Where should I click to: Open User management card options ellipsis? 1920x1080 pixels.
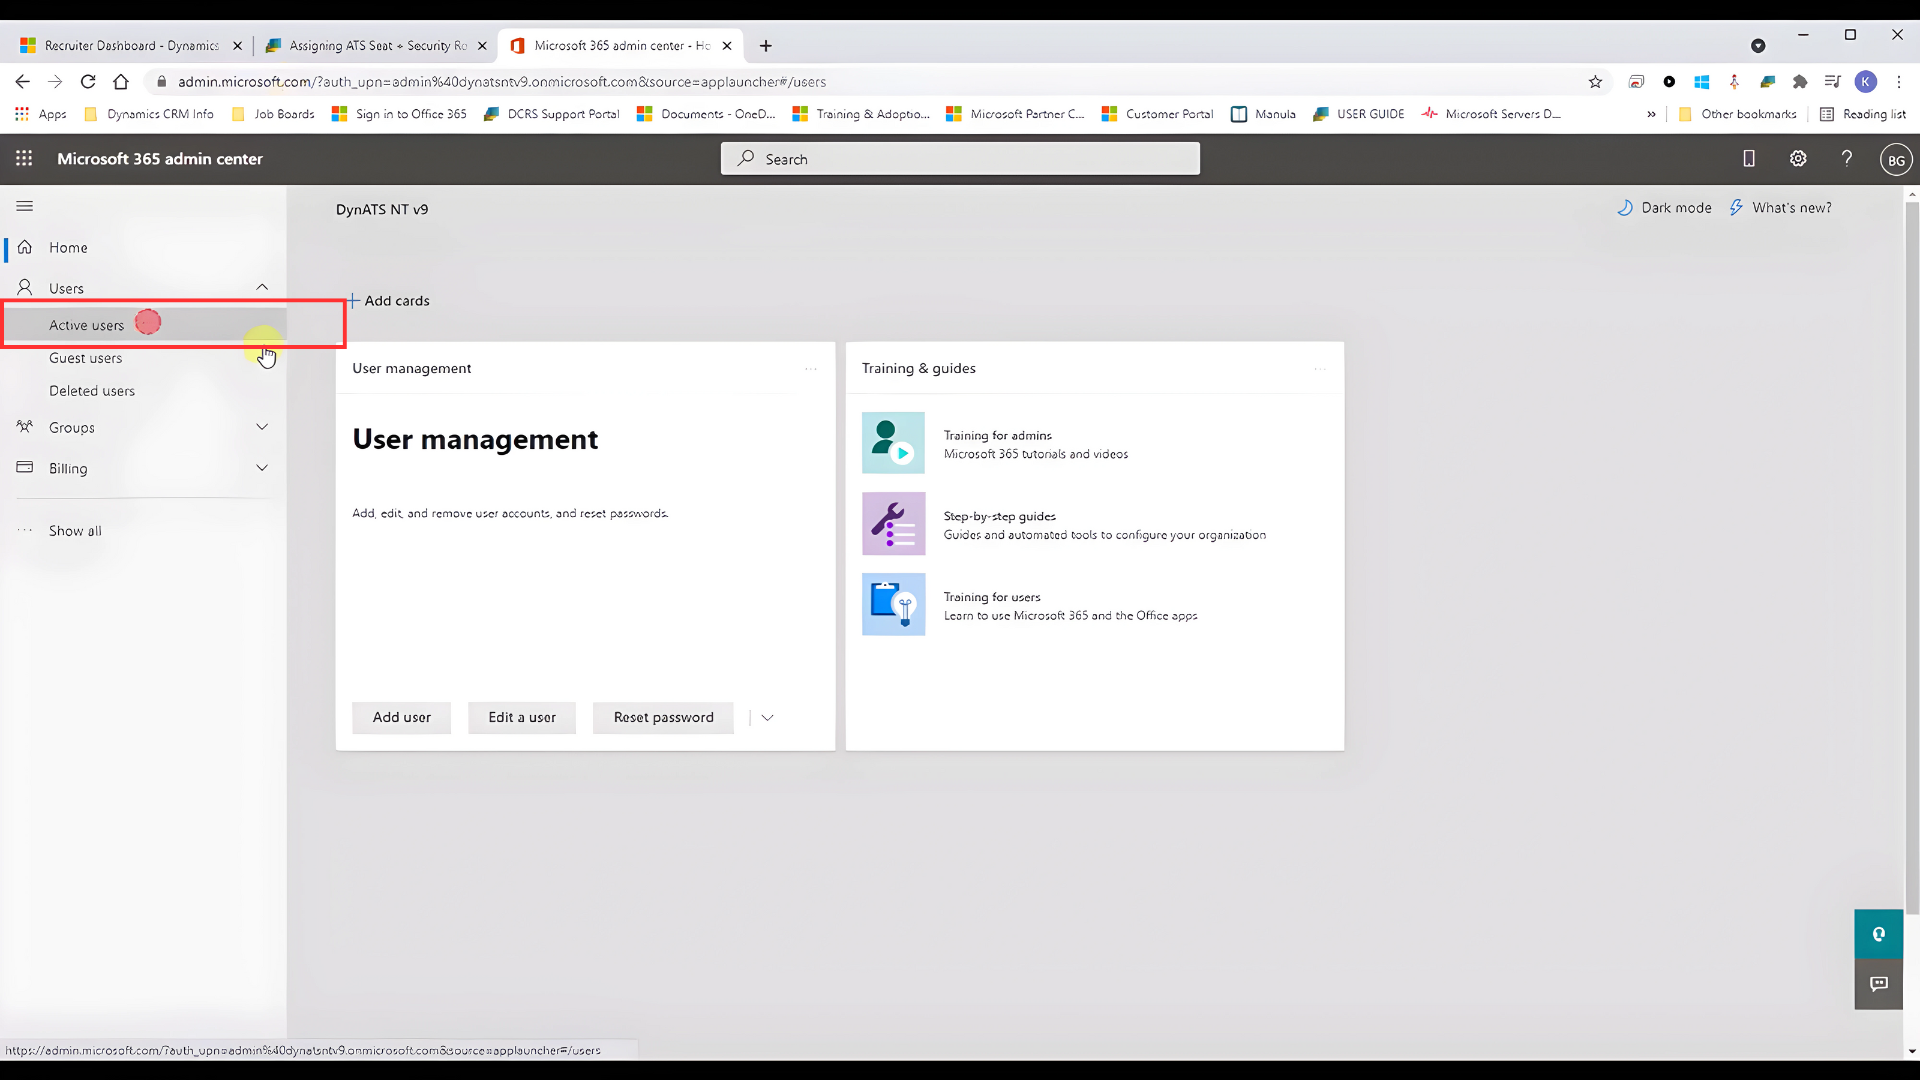(x=811, y=368)
